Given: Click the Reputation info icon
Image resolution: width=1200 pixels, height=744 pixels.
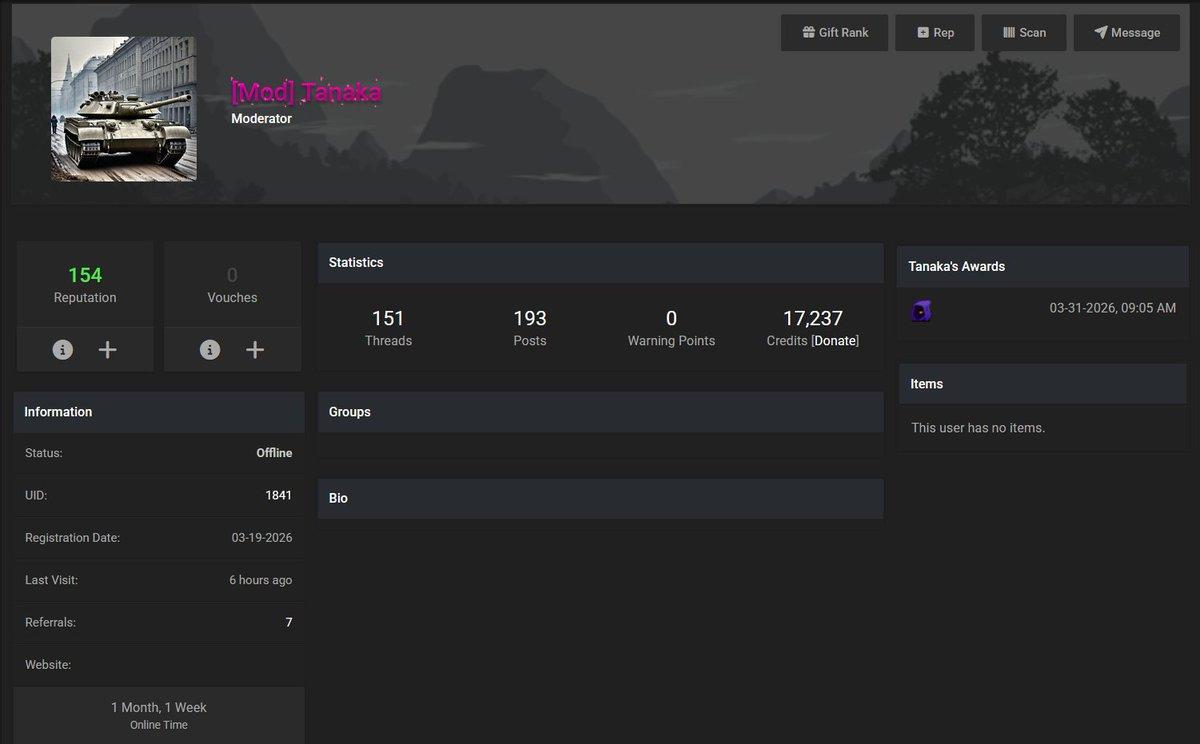Looking at the screenshot, I should pos(63,349).
